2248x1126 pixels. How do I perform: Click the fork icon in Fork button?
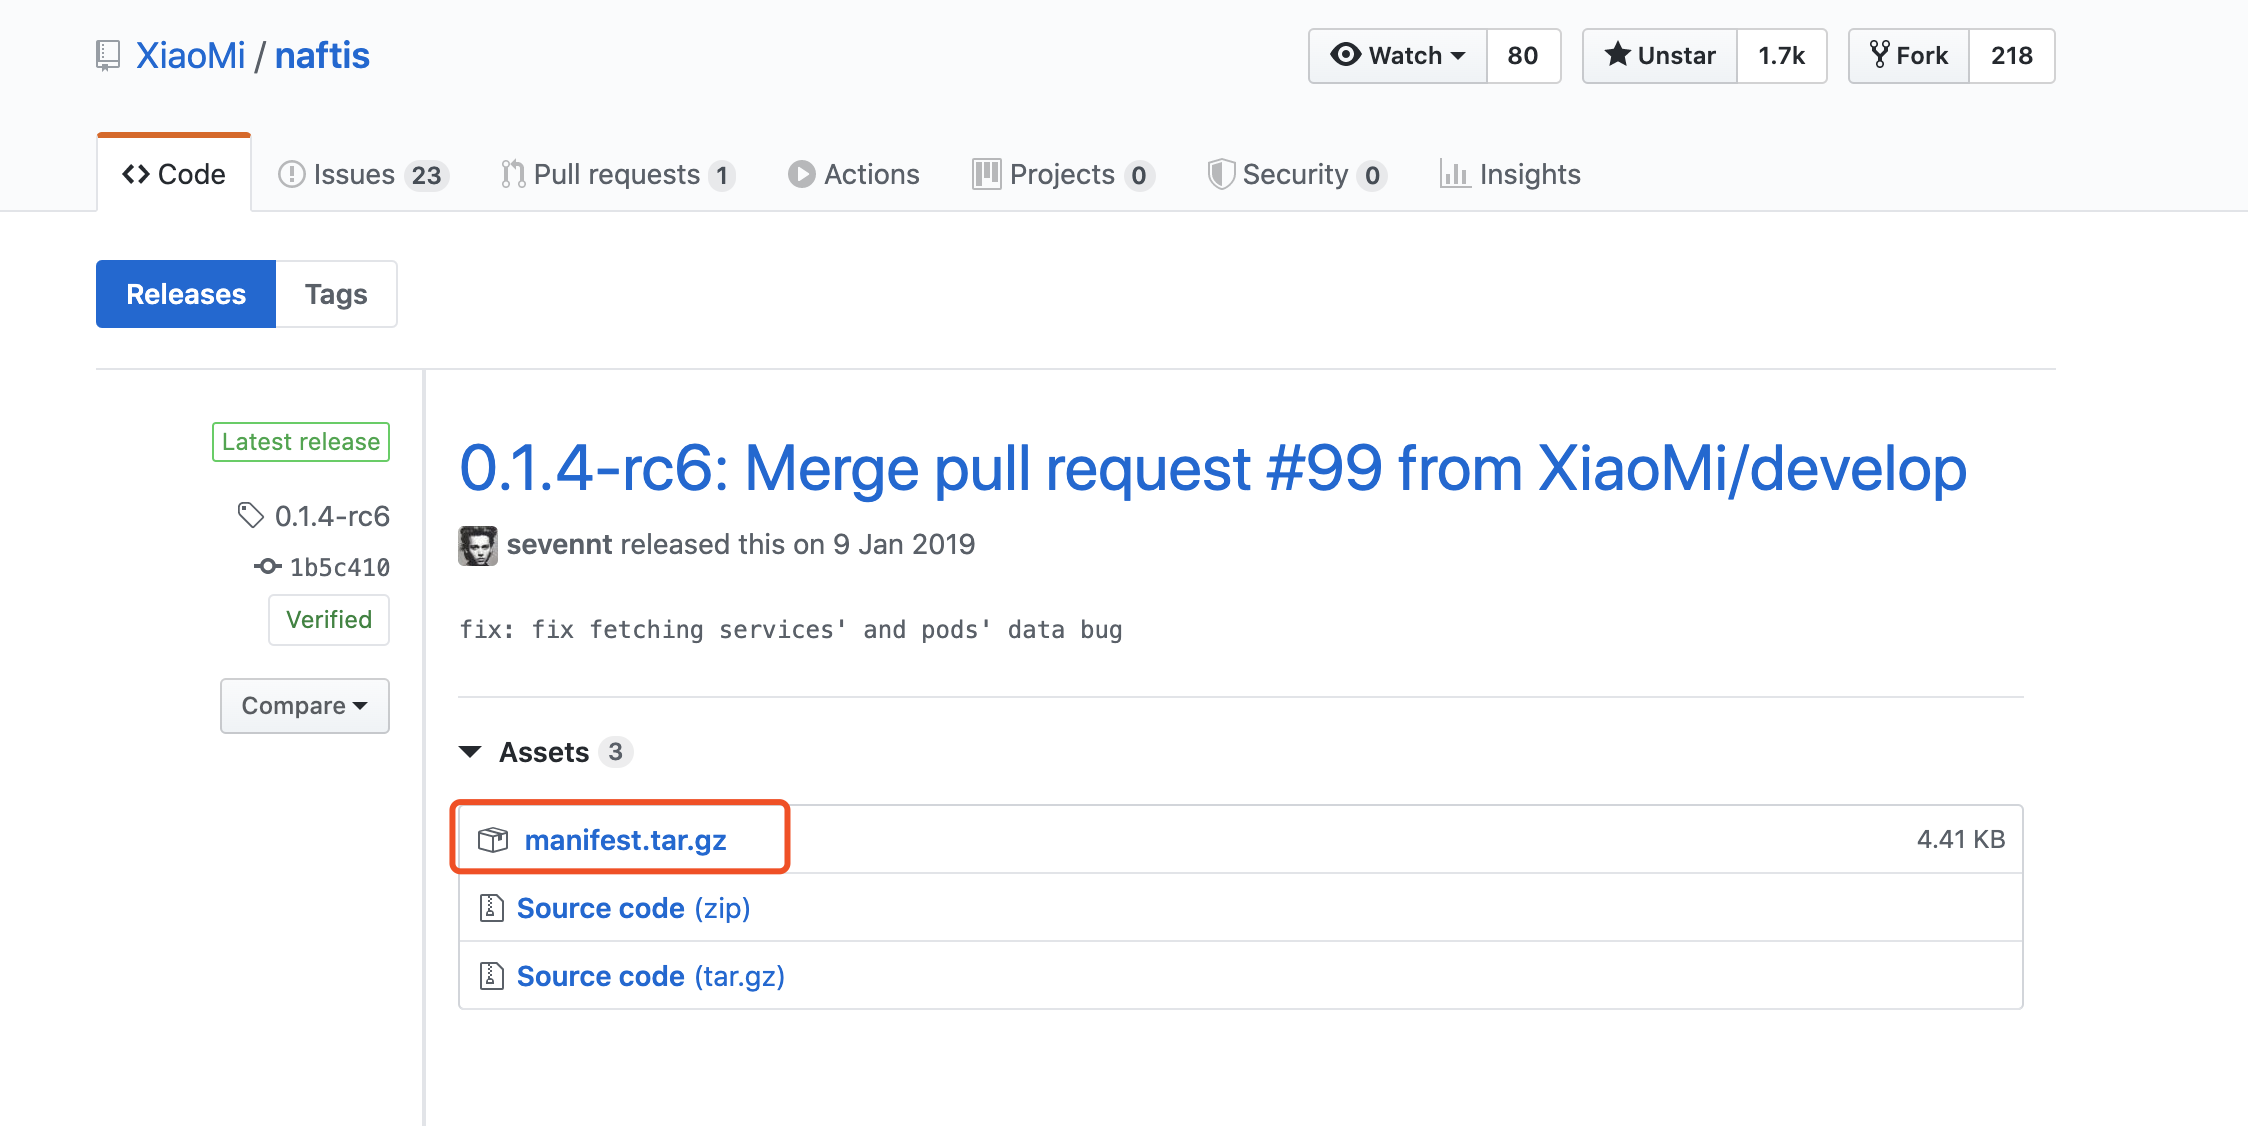[1879, 55]
